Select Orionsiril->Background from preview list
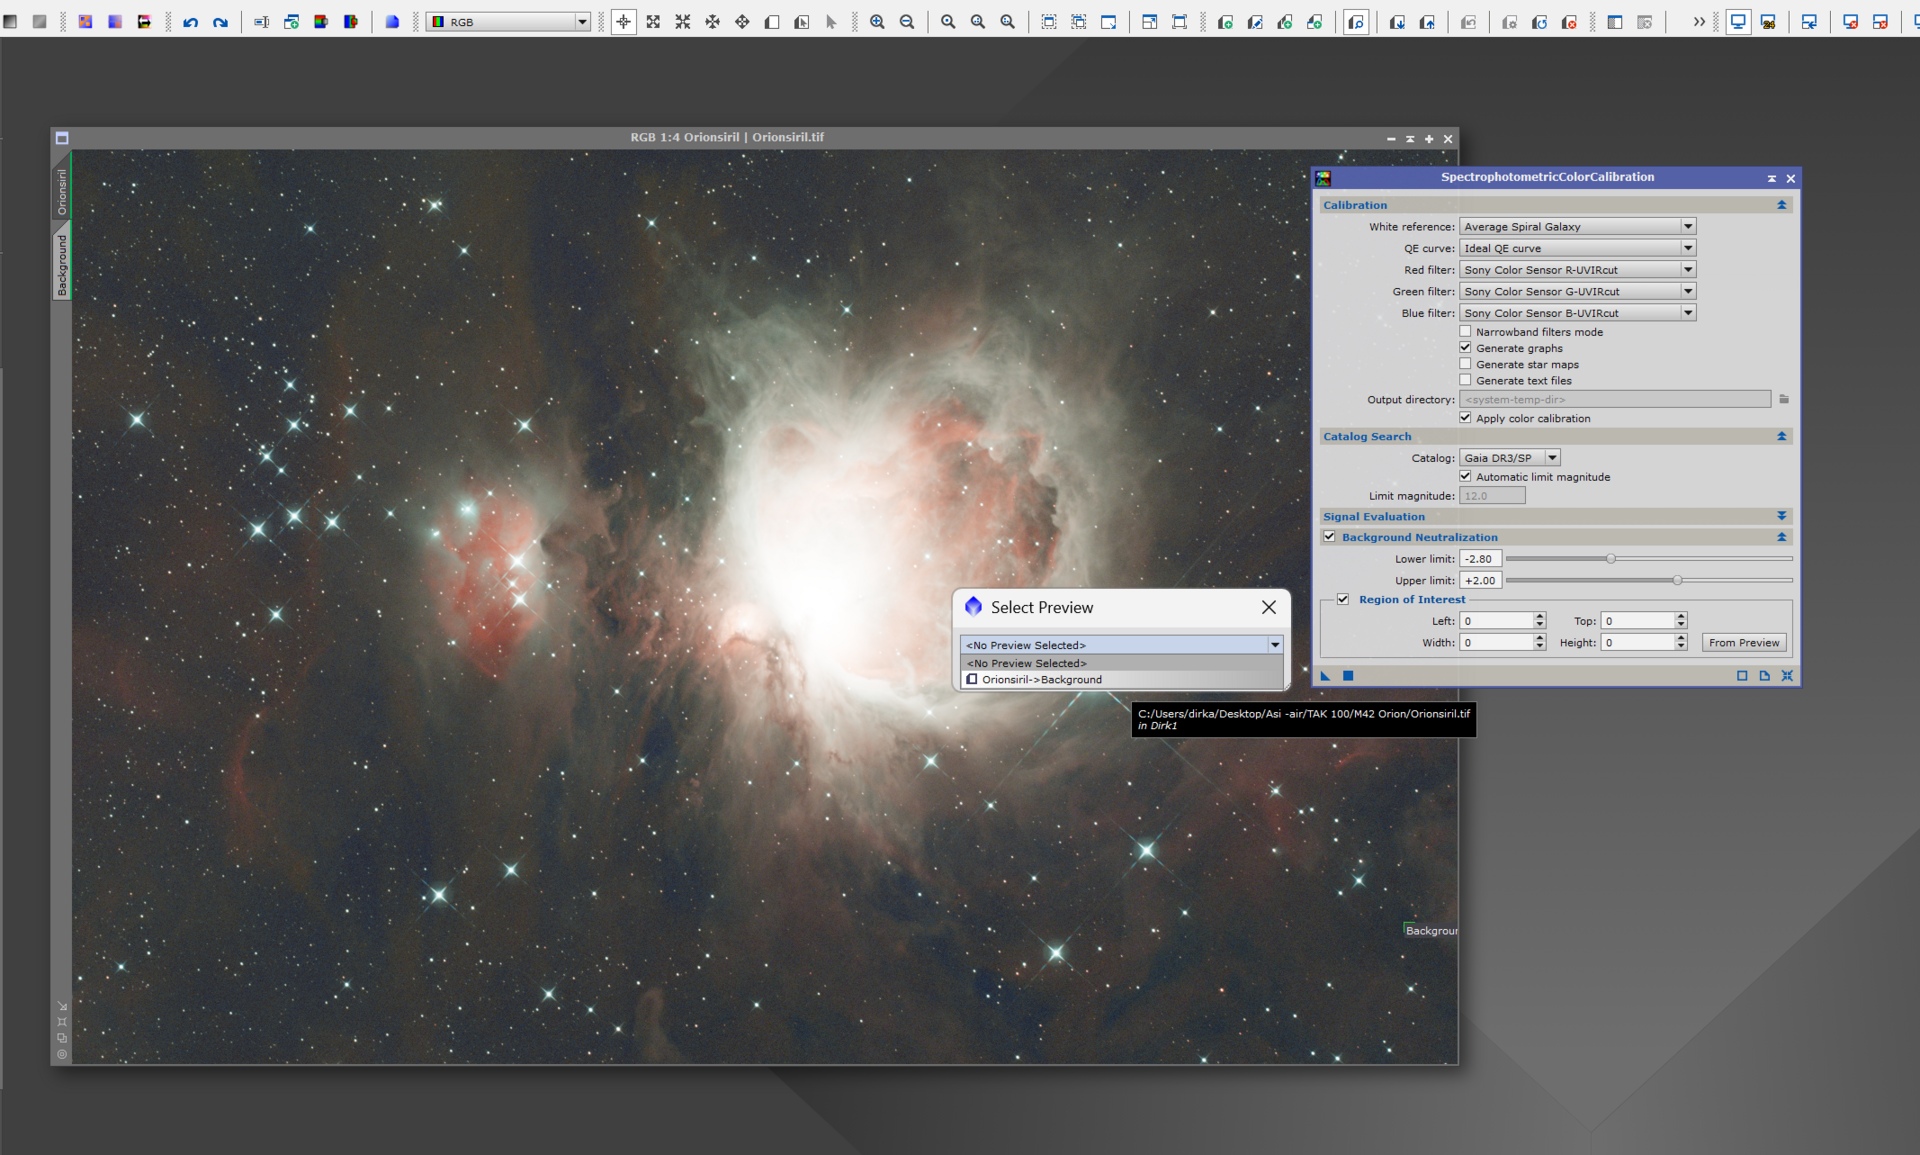 [1122, 680]
